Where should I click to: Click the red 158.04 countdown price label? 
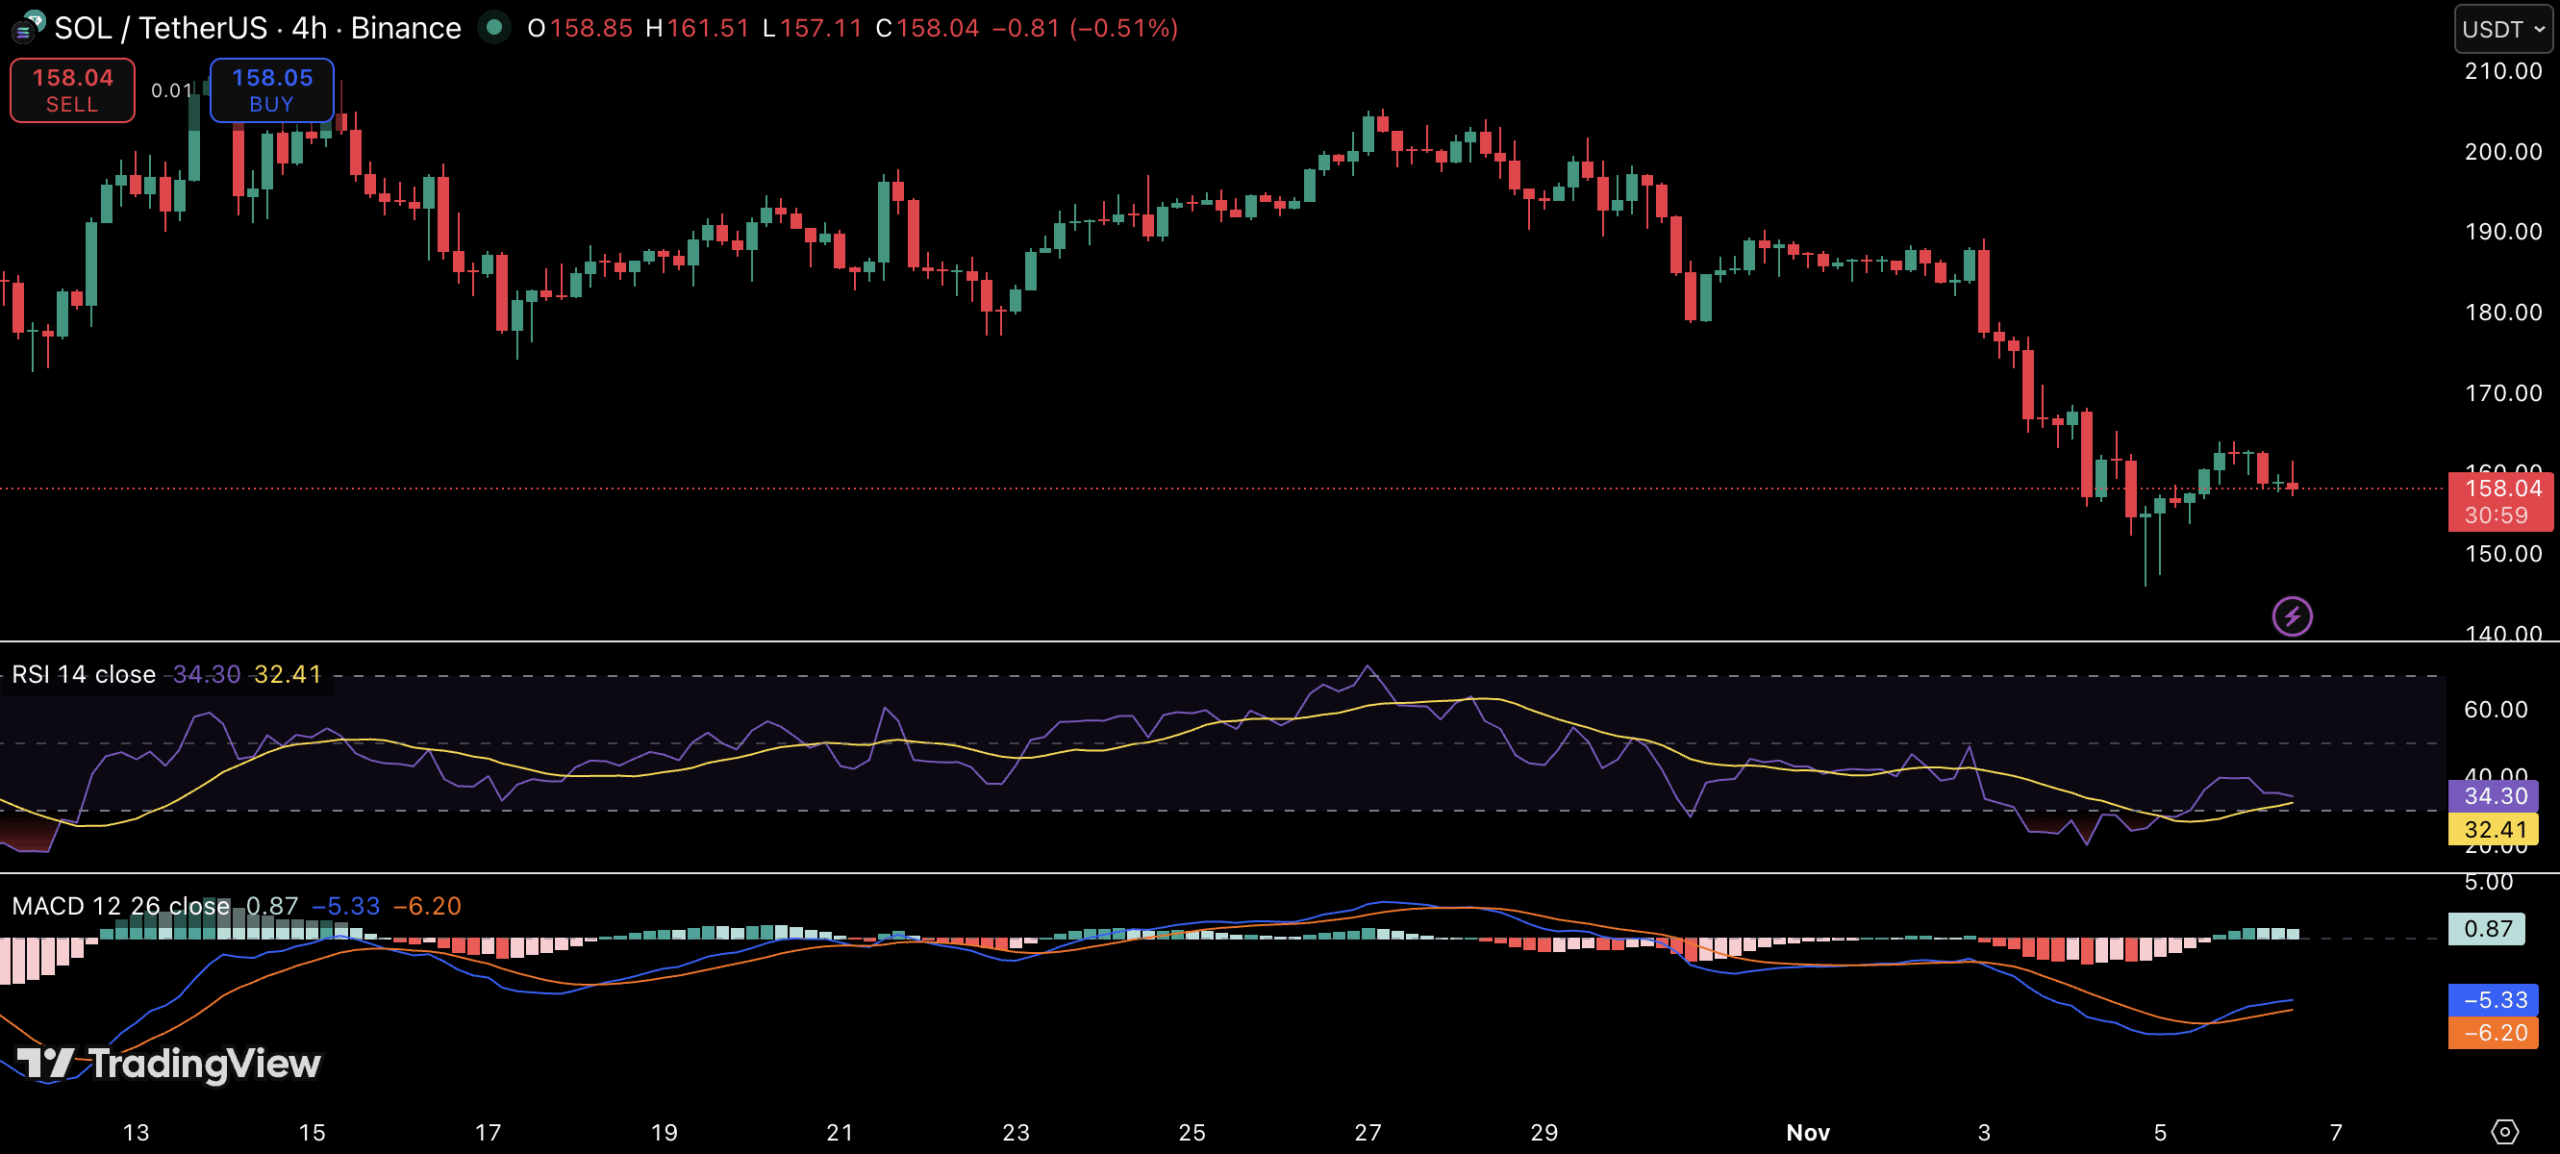(2498, 501)
